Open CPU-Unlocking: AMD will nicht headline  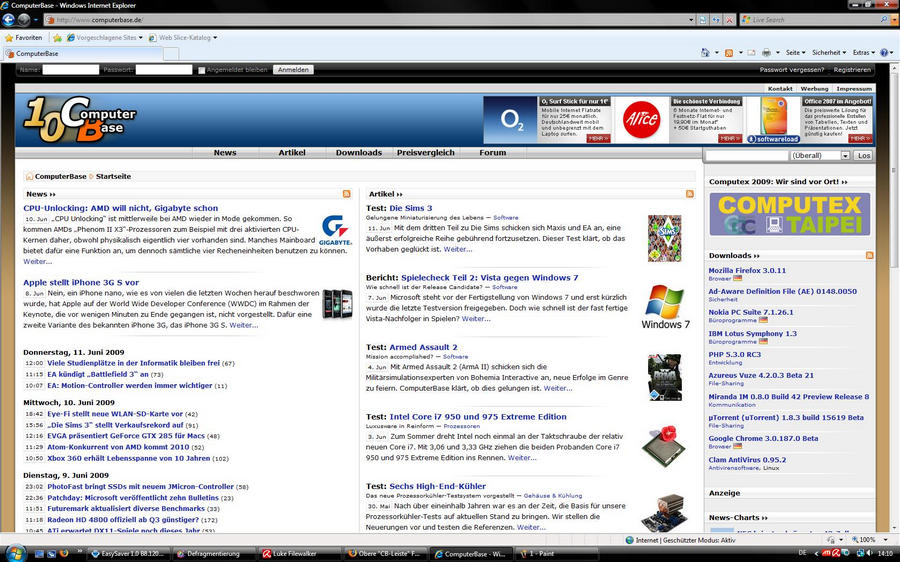coord(121,208)
